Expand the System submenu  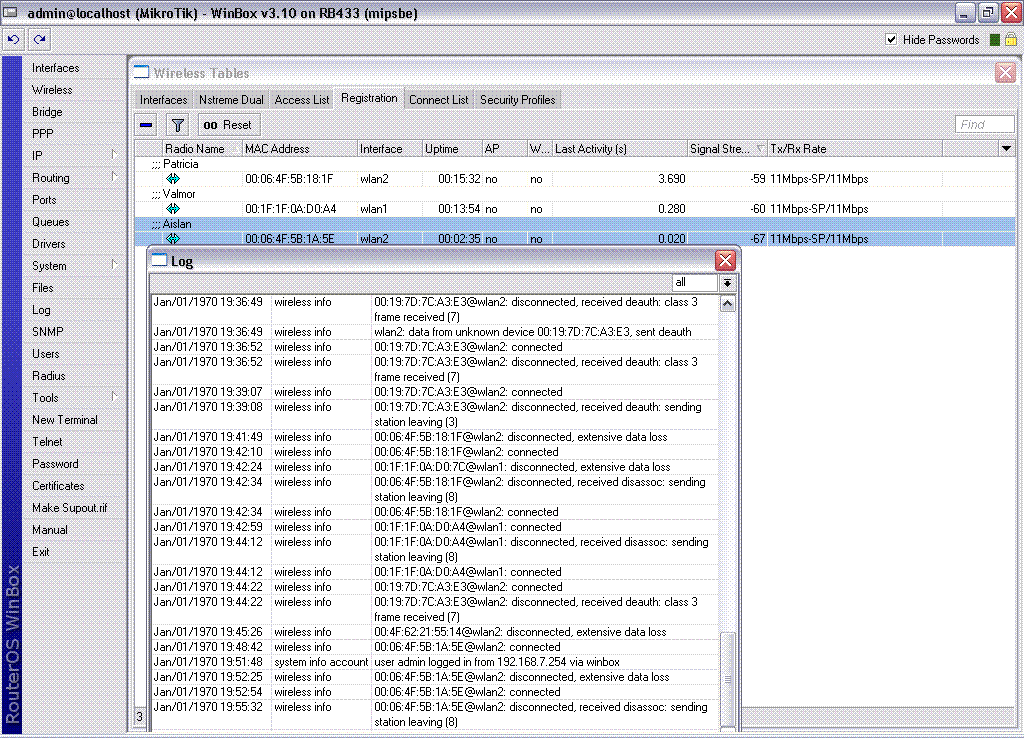tap(114, 265)
